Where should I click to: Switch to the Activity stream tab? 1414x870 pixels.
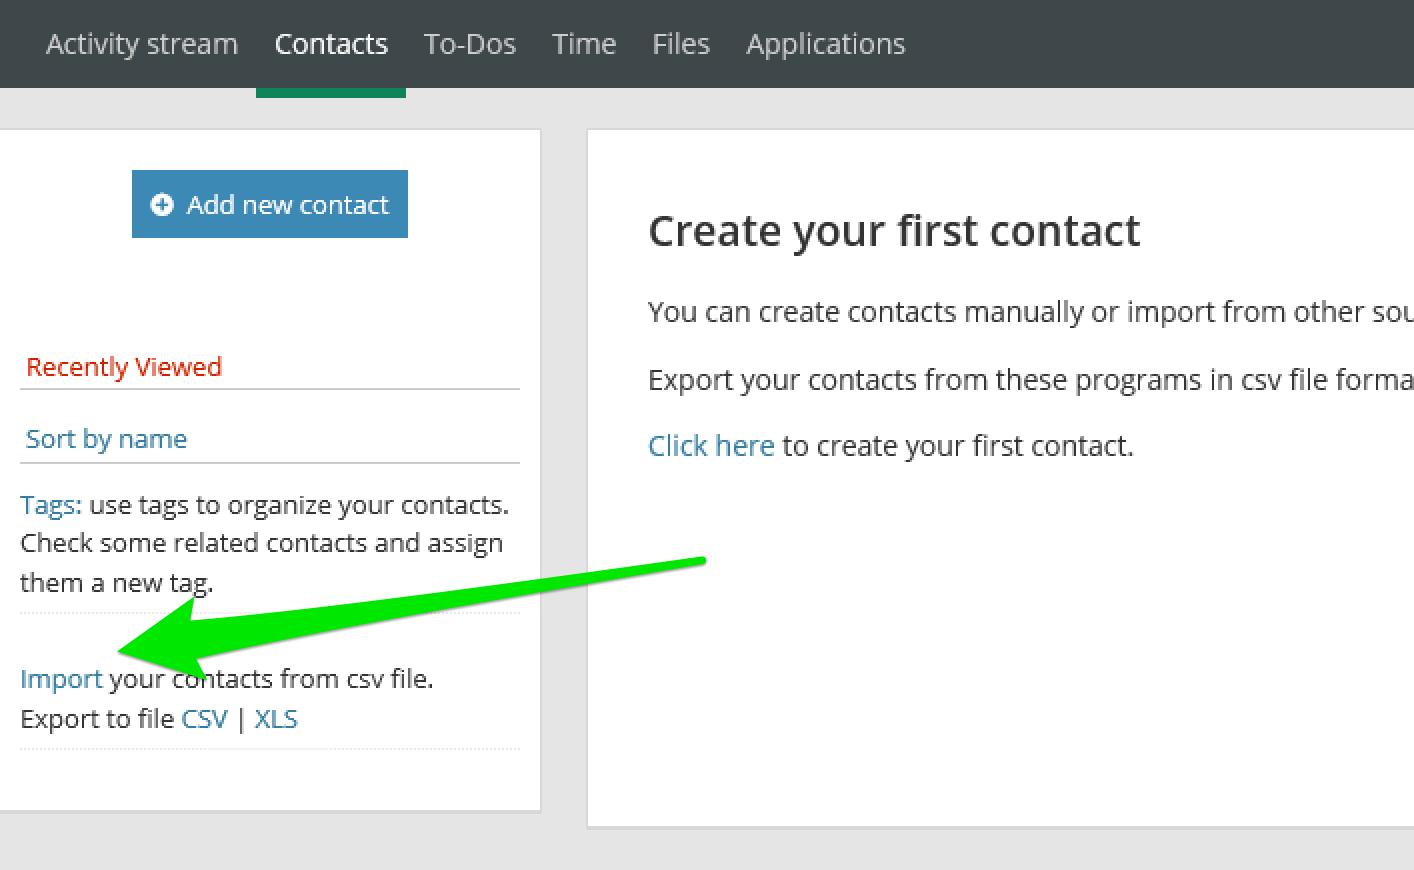pyautogui.click(x=141, y=43)
